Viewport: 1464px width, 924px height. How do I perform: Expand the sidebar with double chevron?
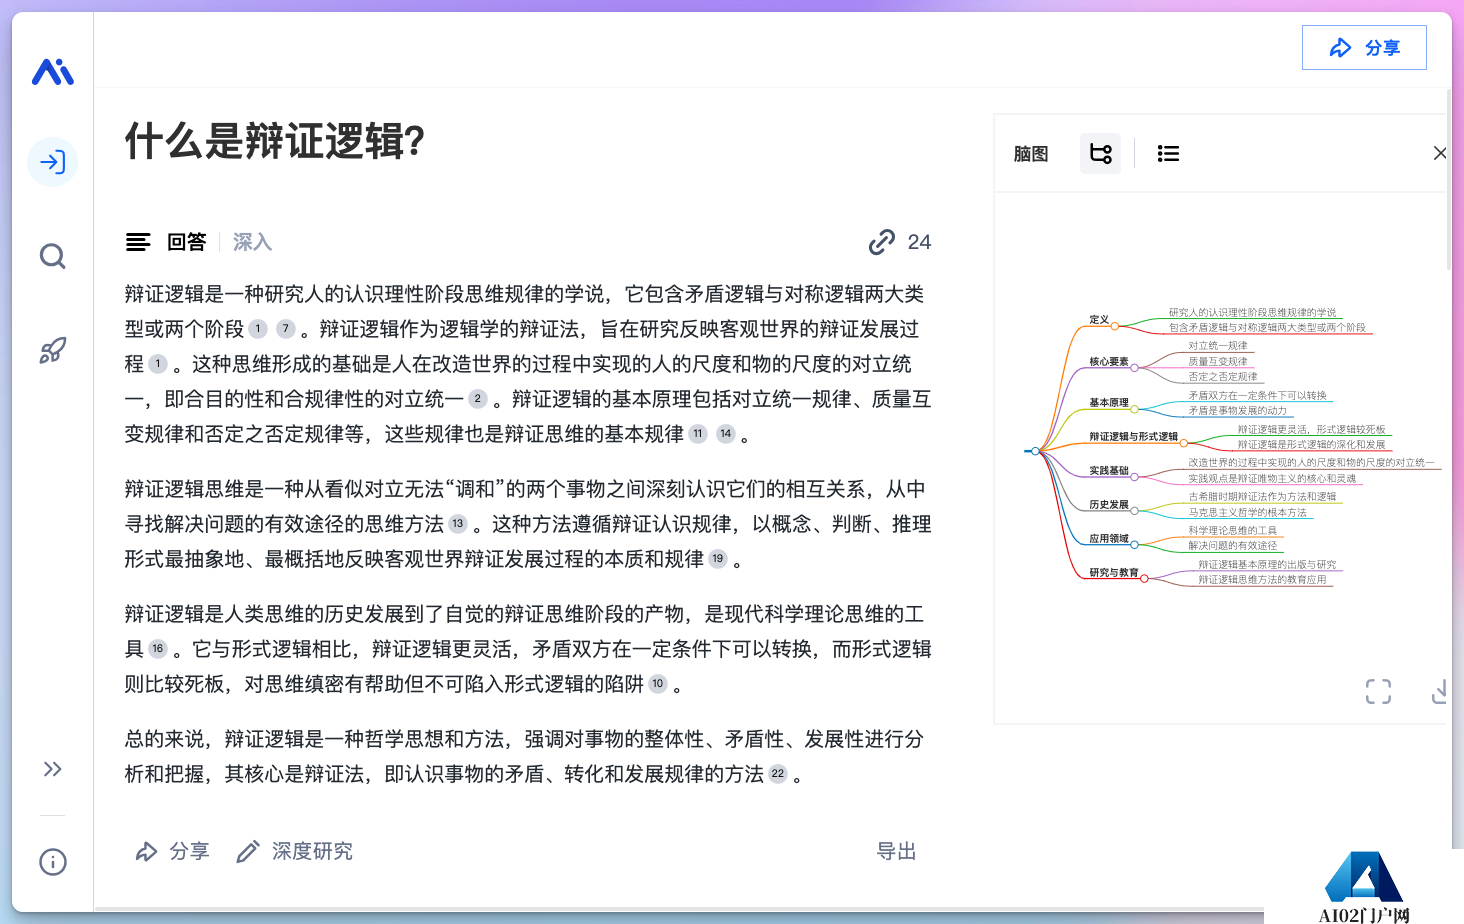tap(52, 769)
